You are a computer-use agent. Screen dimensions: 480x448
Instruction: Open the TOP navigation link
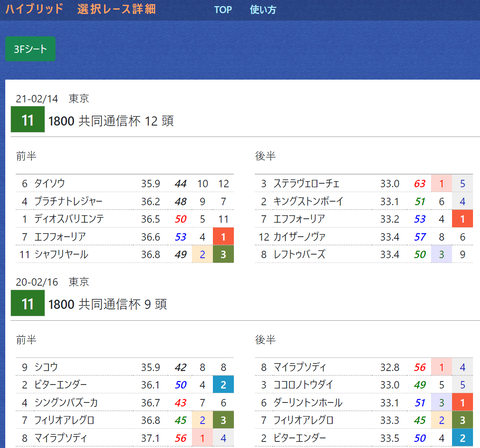(x=223, y=10)
